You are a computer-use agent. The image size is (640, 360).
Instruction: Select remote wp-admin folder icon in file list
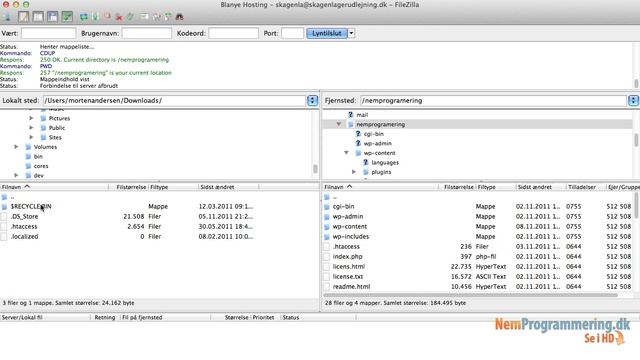tap(327, 216)
